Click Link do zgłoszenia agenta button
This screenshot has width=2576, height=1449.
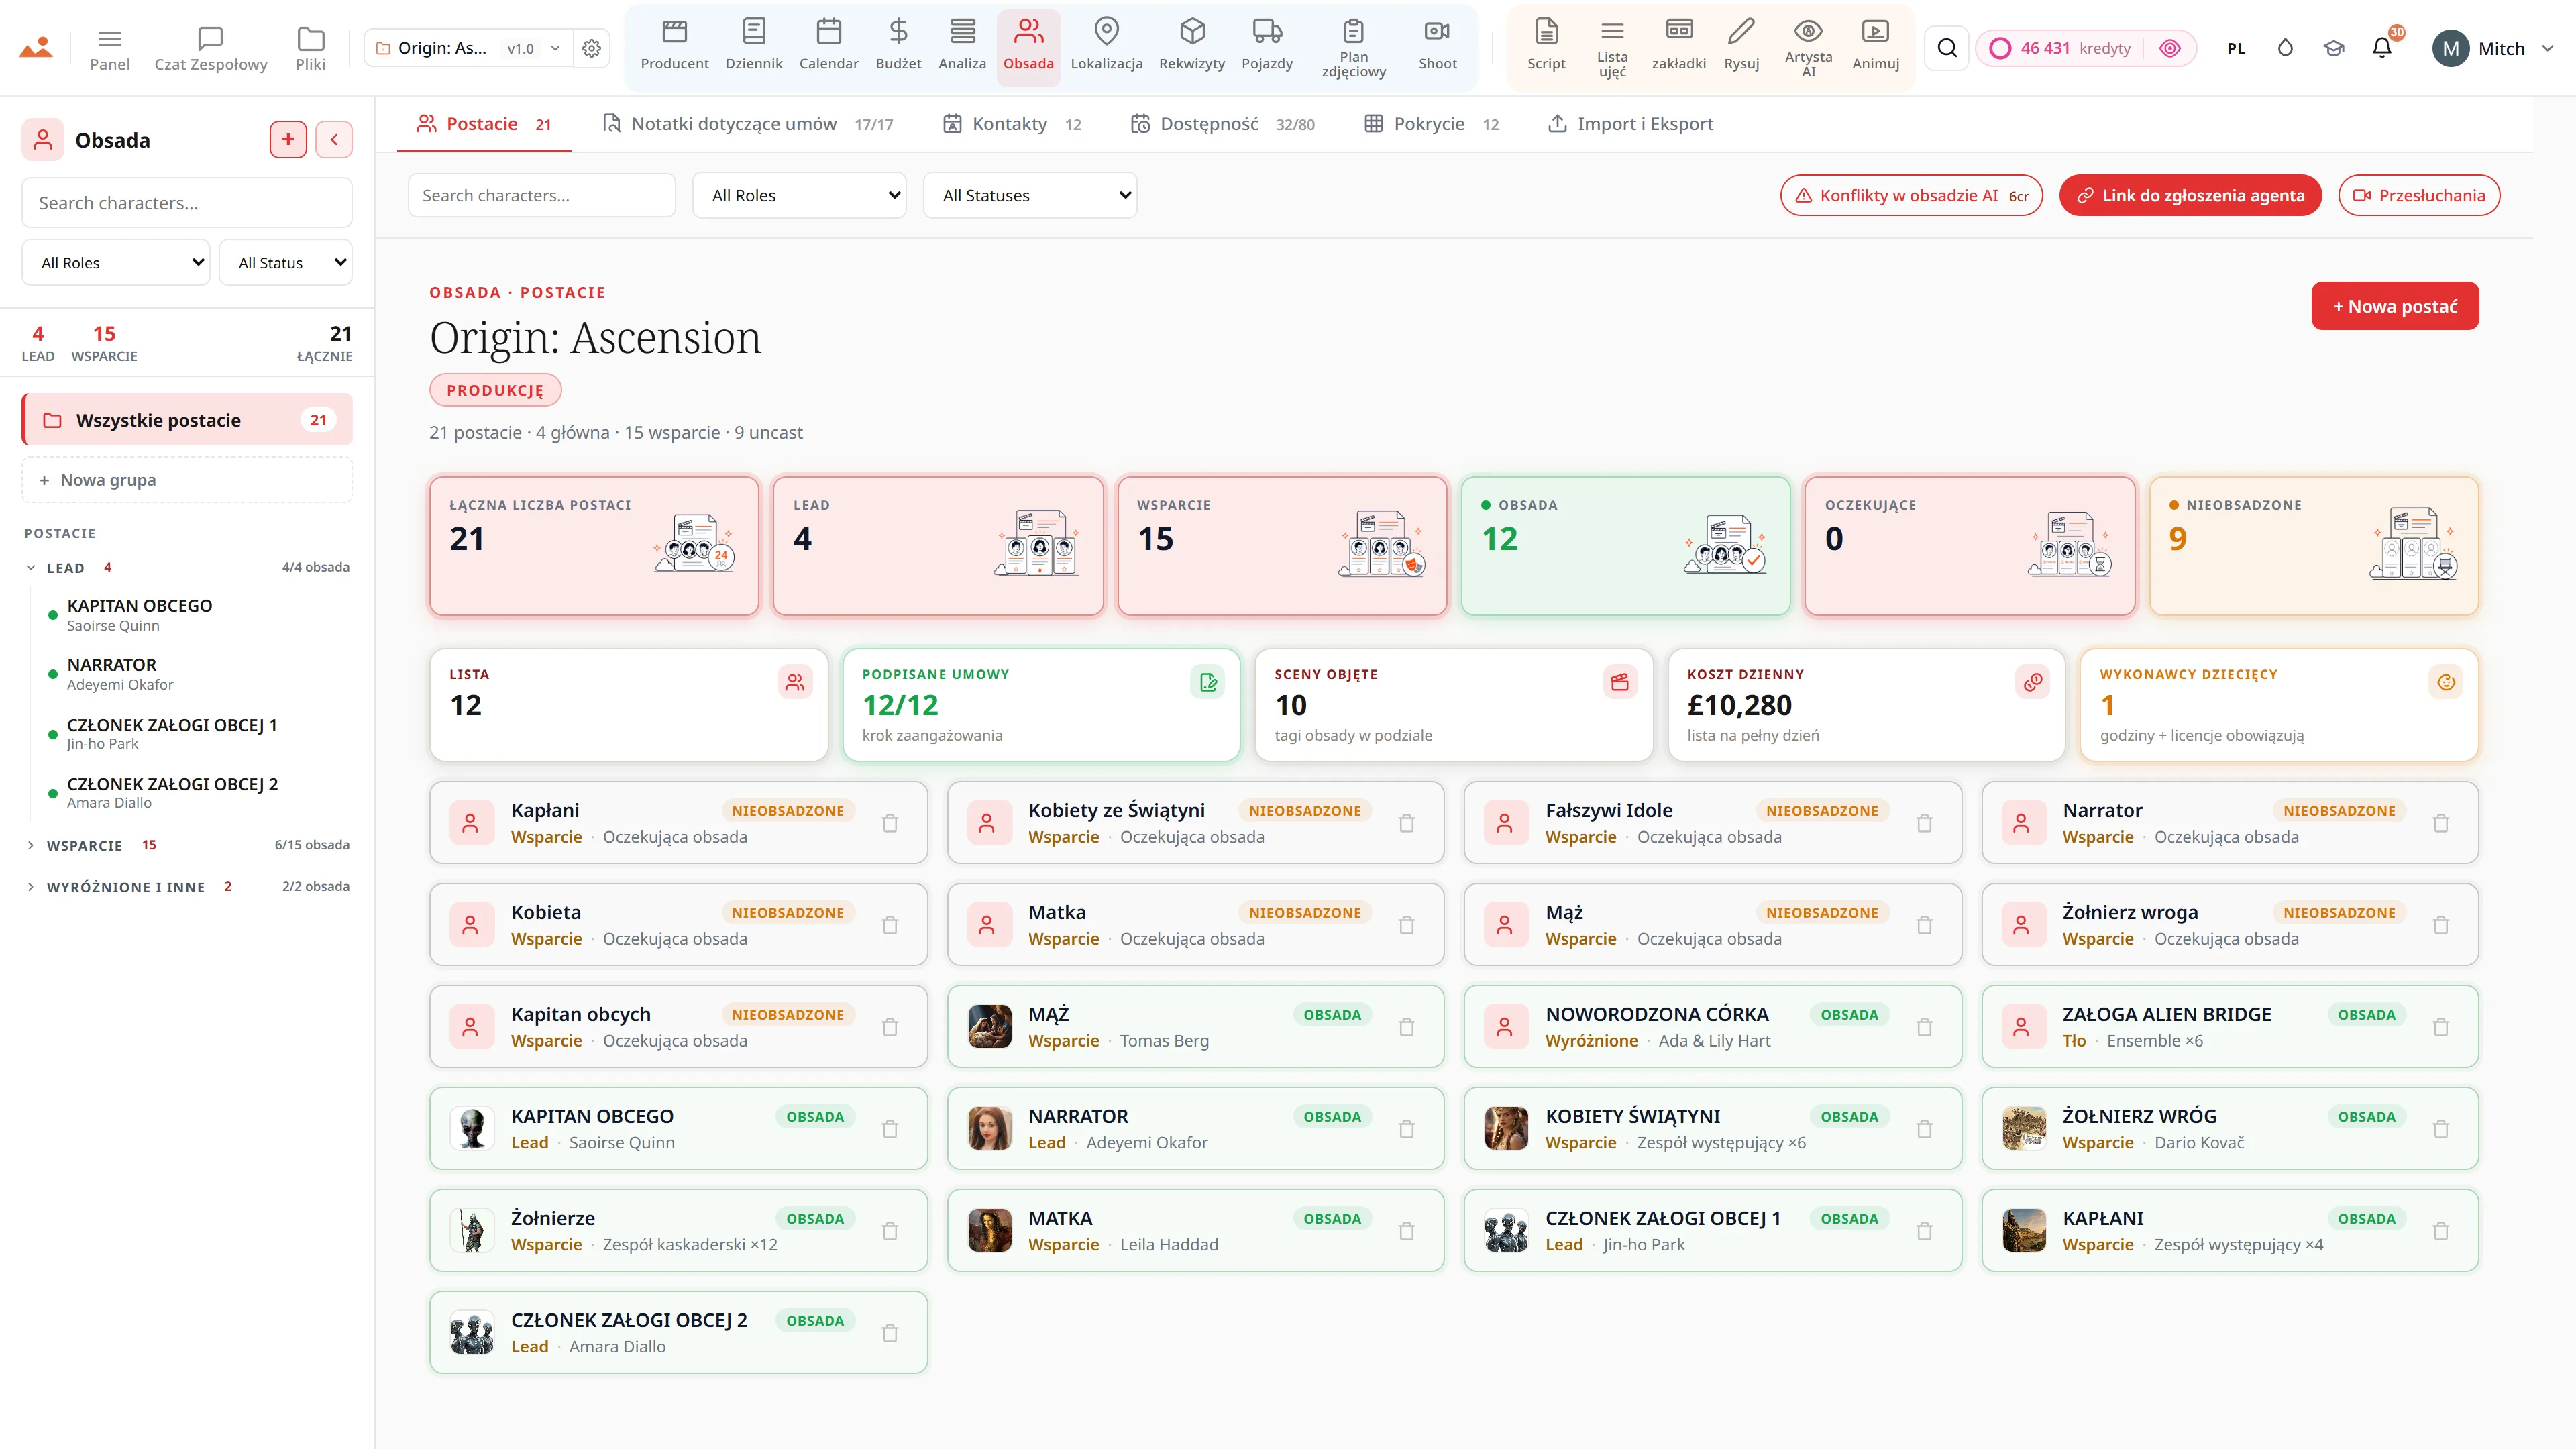[x=2190, y=195]
